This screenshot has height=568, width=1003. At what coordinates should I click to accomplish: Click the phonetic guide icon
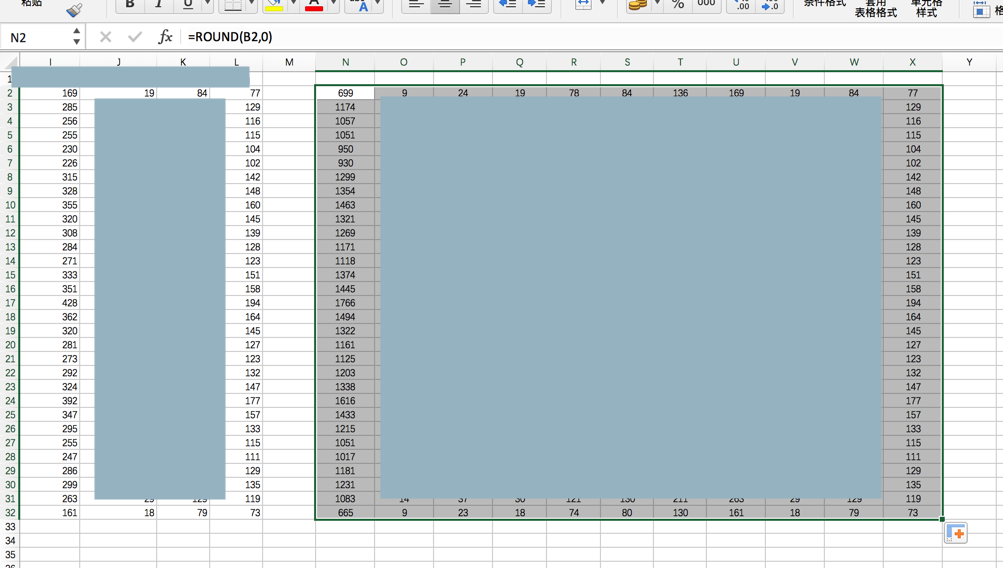coord(359,4)
